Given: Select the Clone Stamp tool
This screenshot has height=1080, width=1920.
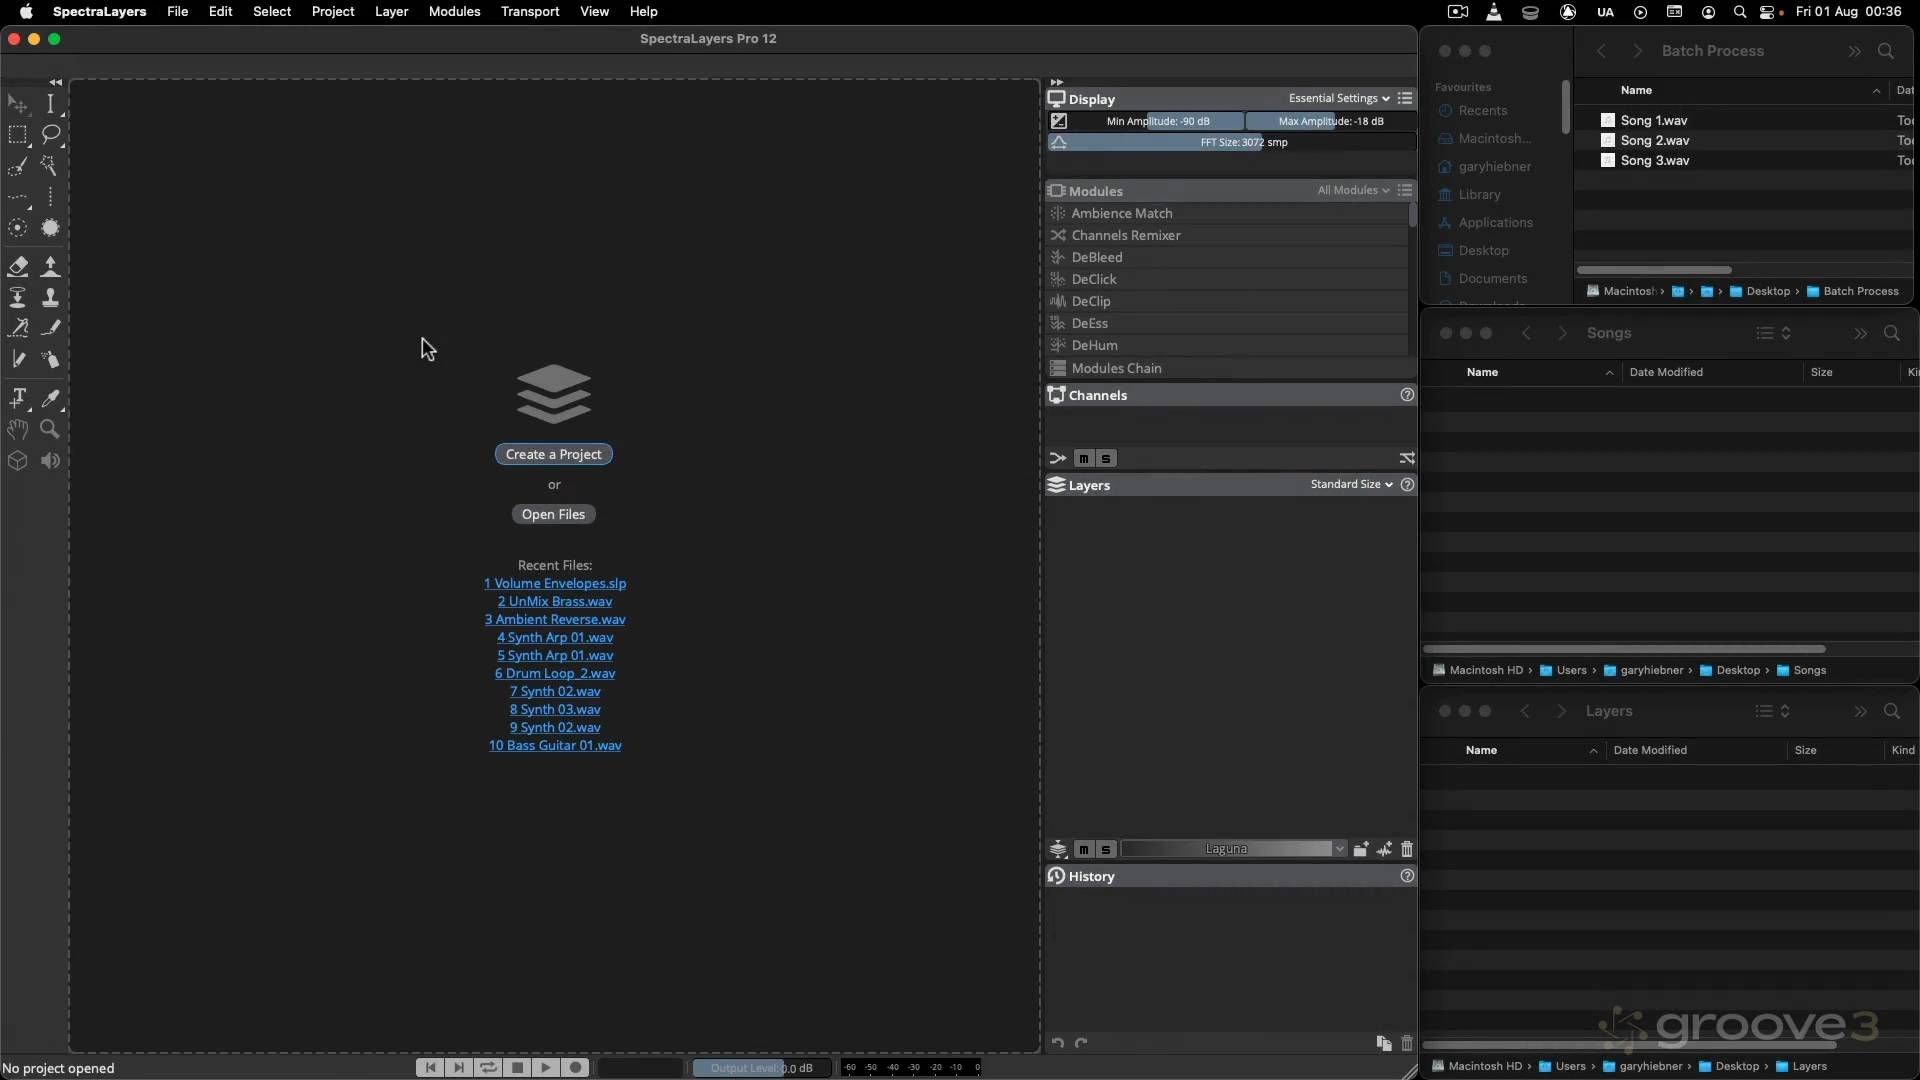Looking at the screenshot, I should (x=50, y=297).
